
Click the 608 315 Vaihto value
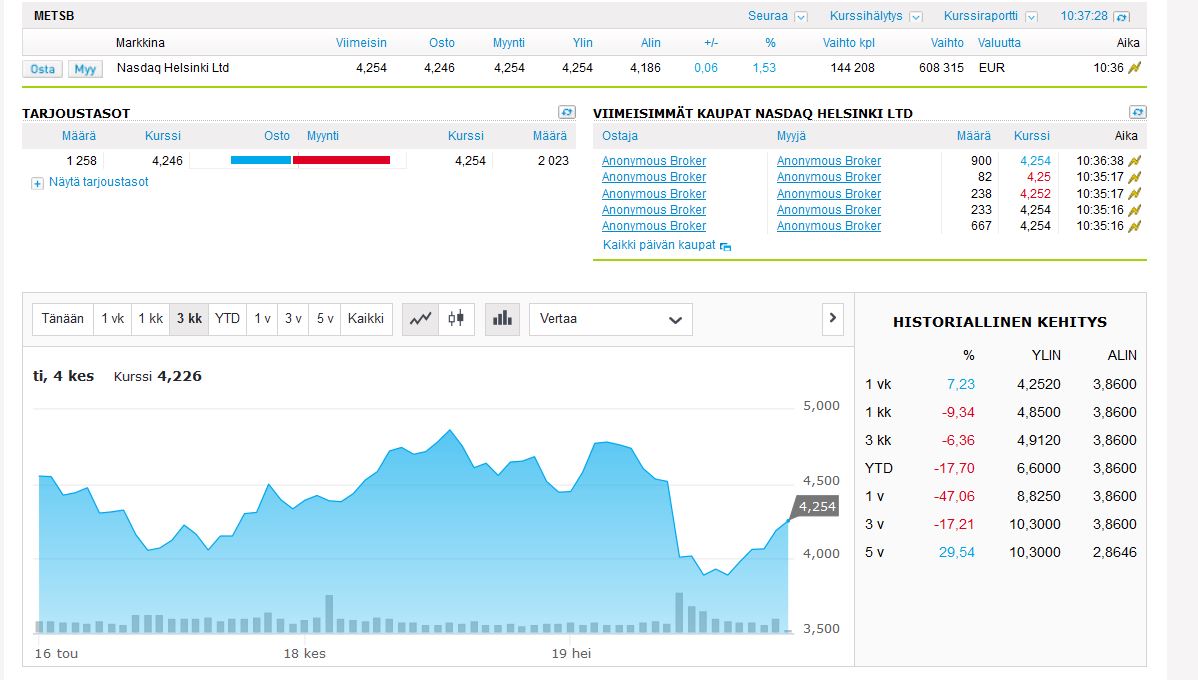941,68
